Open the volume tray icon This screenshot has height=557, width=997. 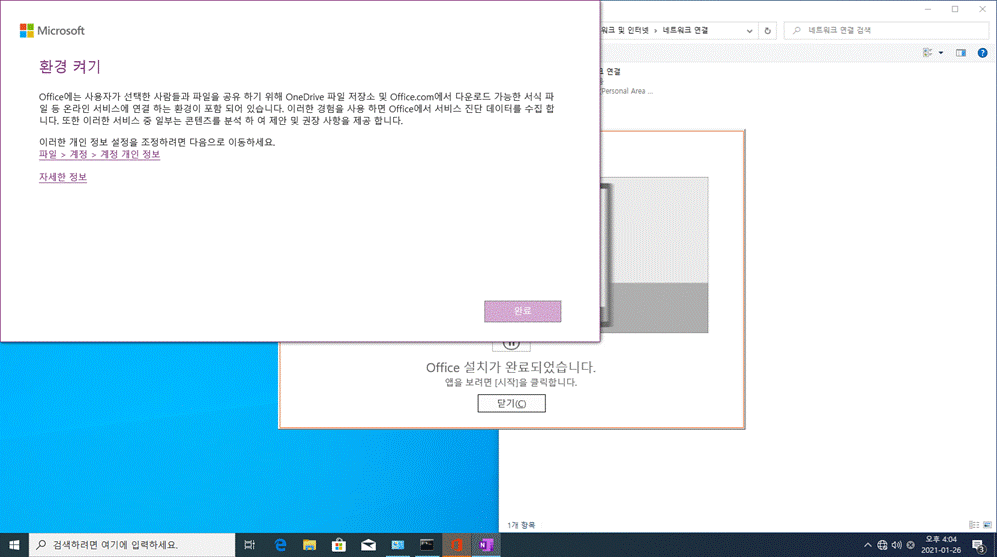click(897, 545)
